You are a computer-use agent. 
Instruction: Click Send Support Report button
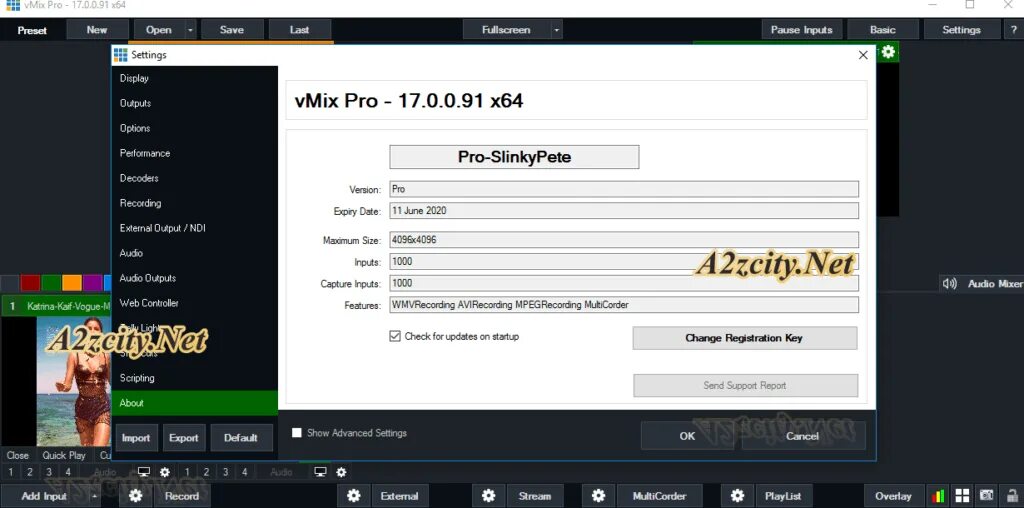[745, 385]
